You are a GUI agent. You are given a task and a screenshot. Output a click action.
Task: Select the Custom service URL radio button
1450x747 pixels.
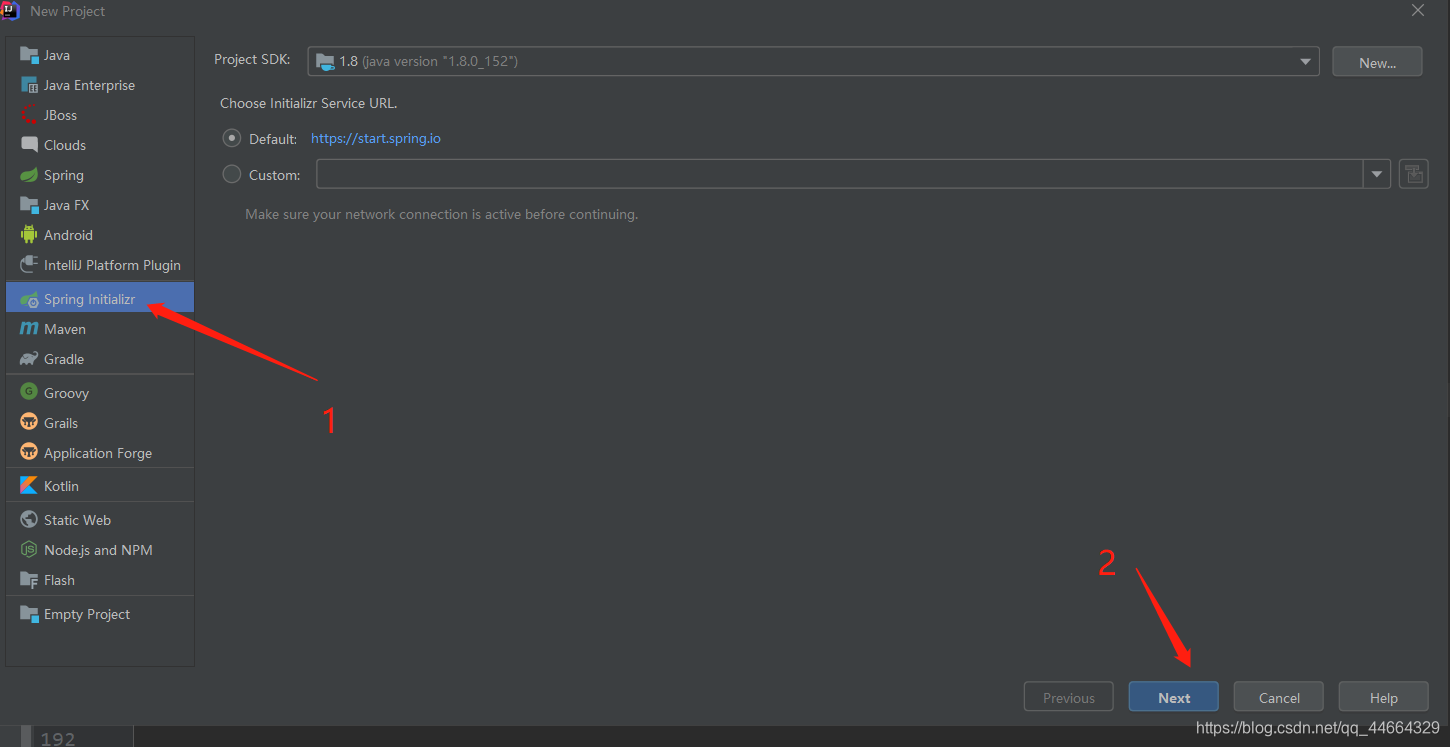(x=232, y=174)
